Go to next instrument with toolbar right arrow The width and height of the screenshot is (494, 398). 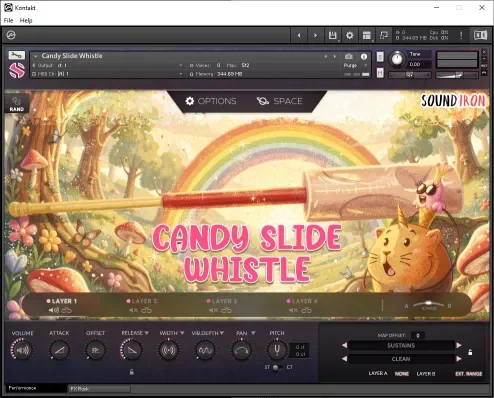point(315,35)
